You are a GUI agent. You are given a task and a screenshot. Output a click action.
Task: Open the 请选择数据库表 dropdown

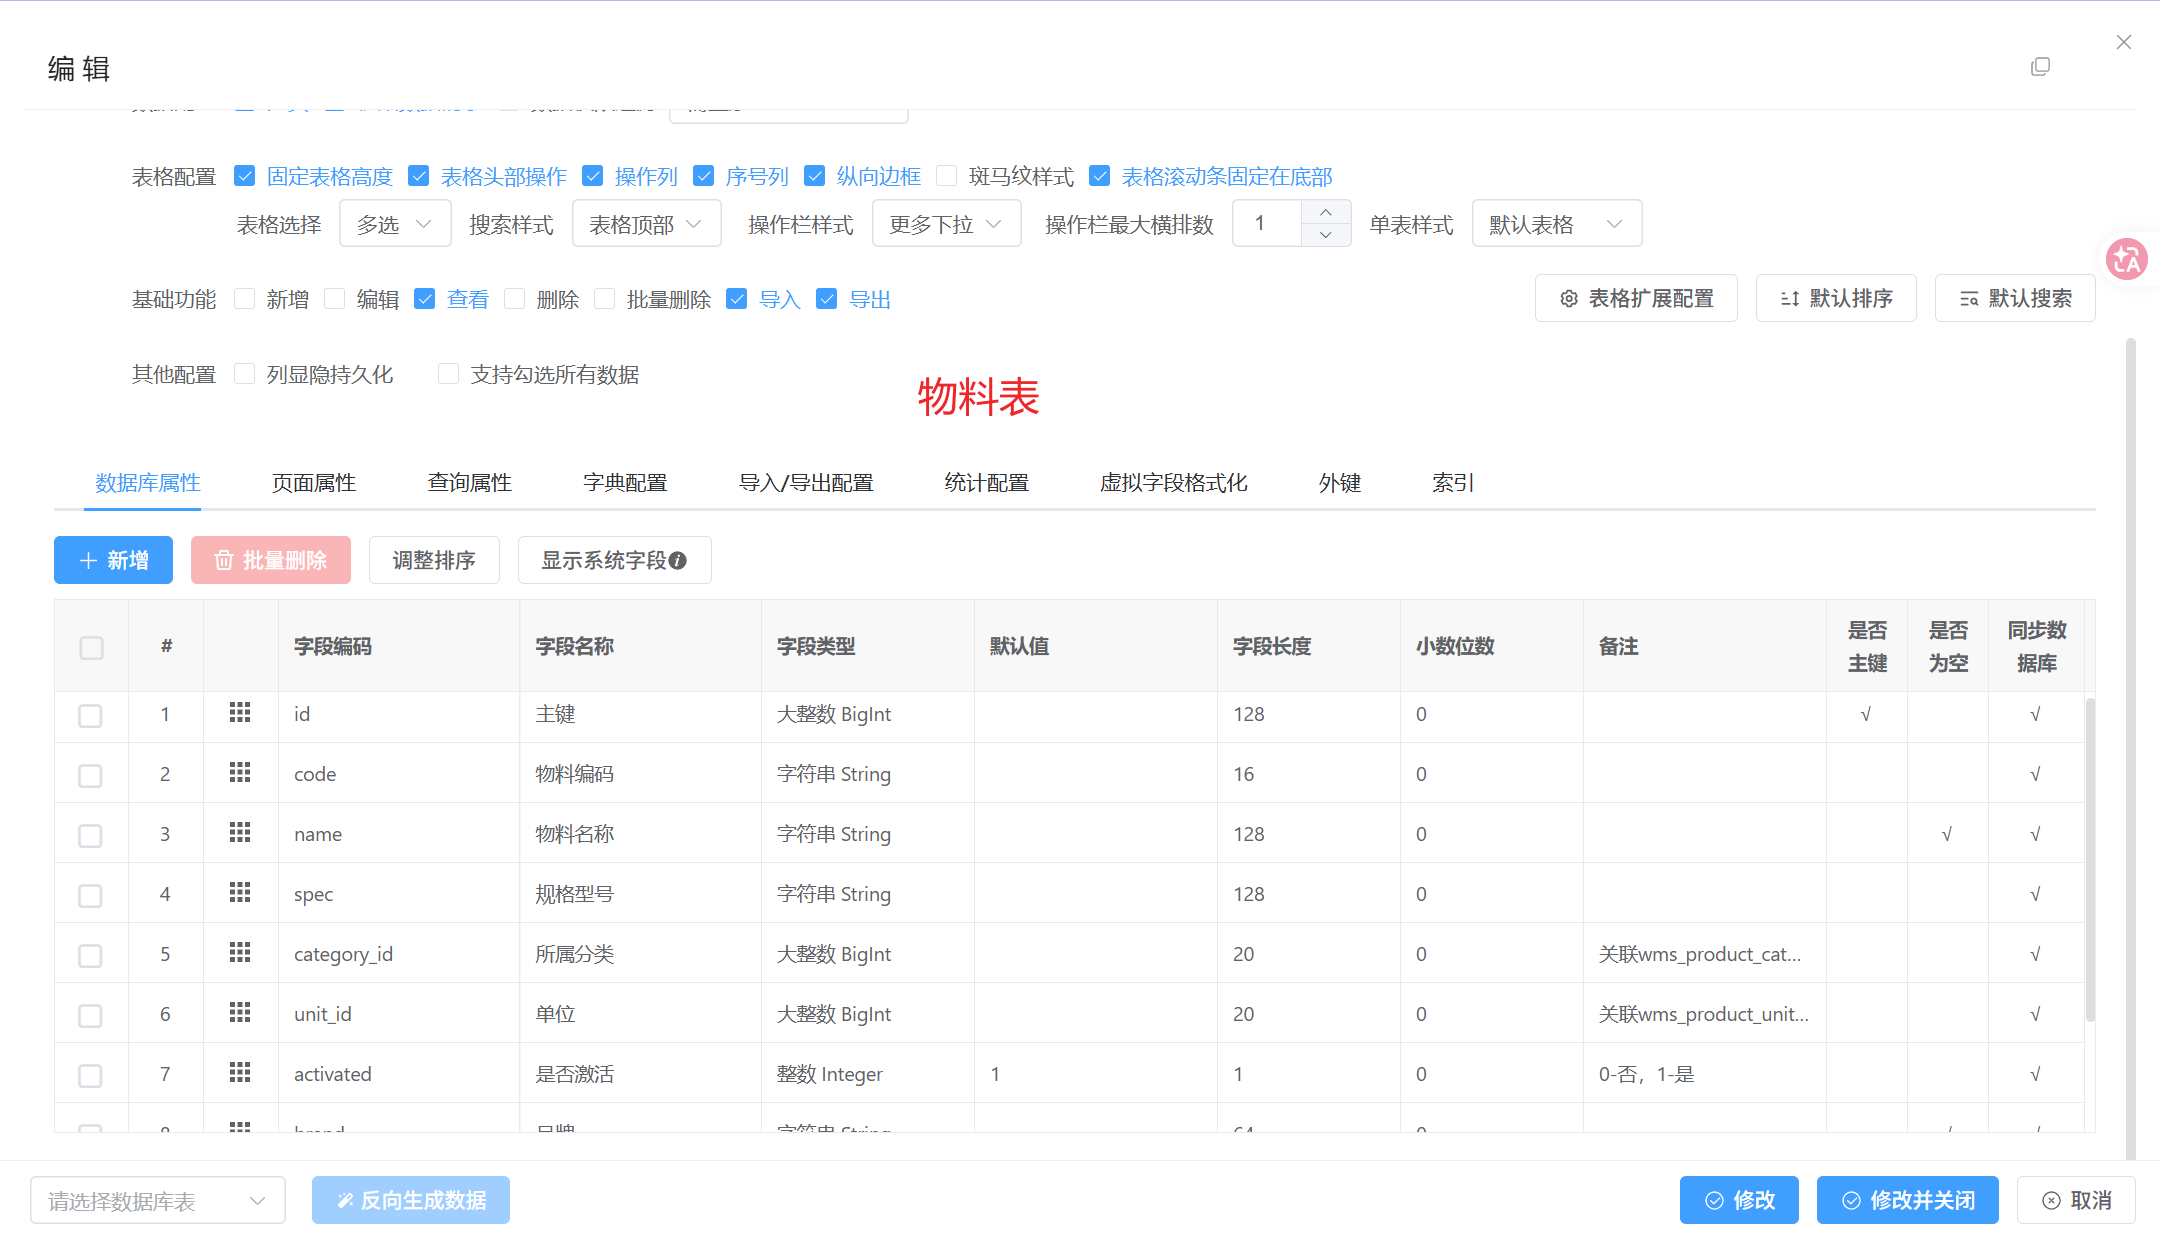pos(158,1201)
